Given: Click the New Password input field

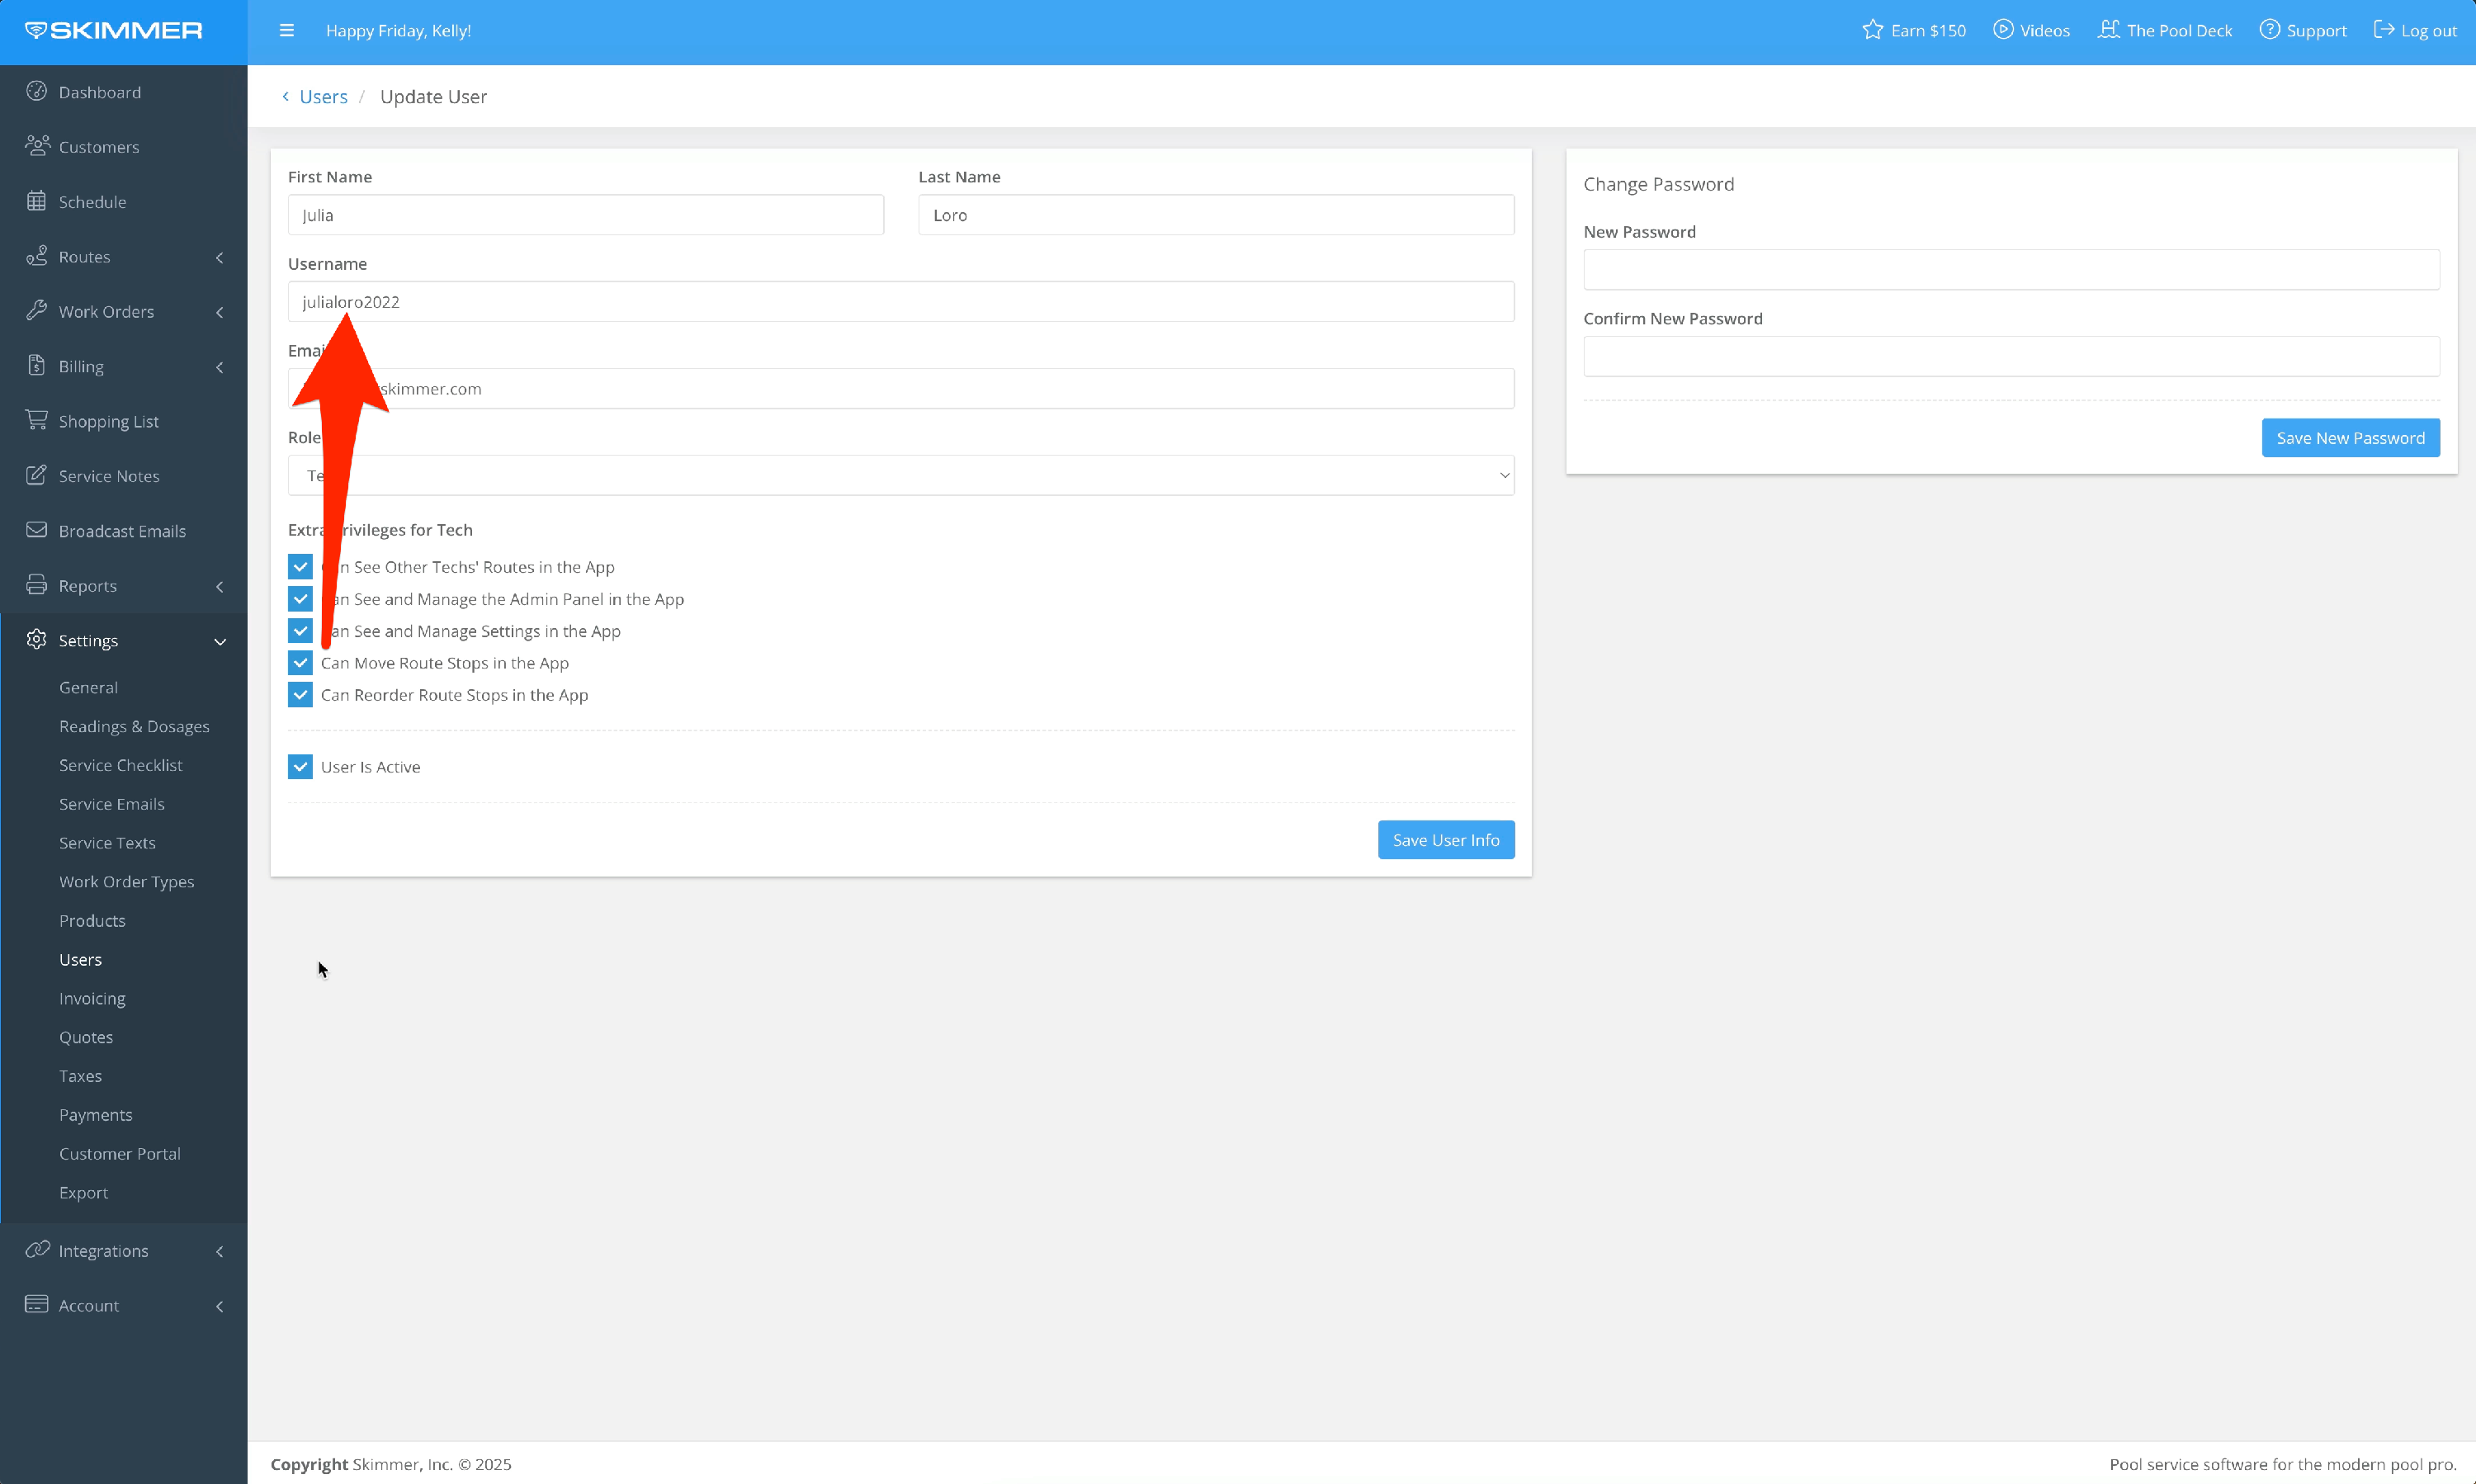Looking at the screenshot, I should pos(2010,270).
